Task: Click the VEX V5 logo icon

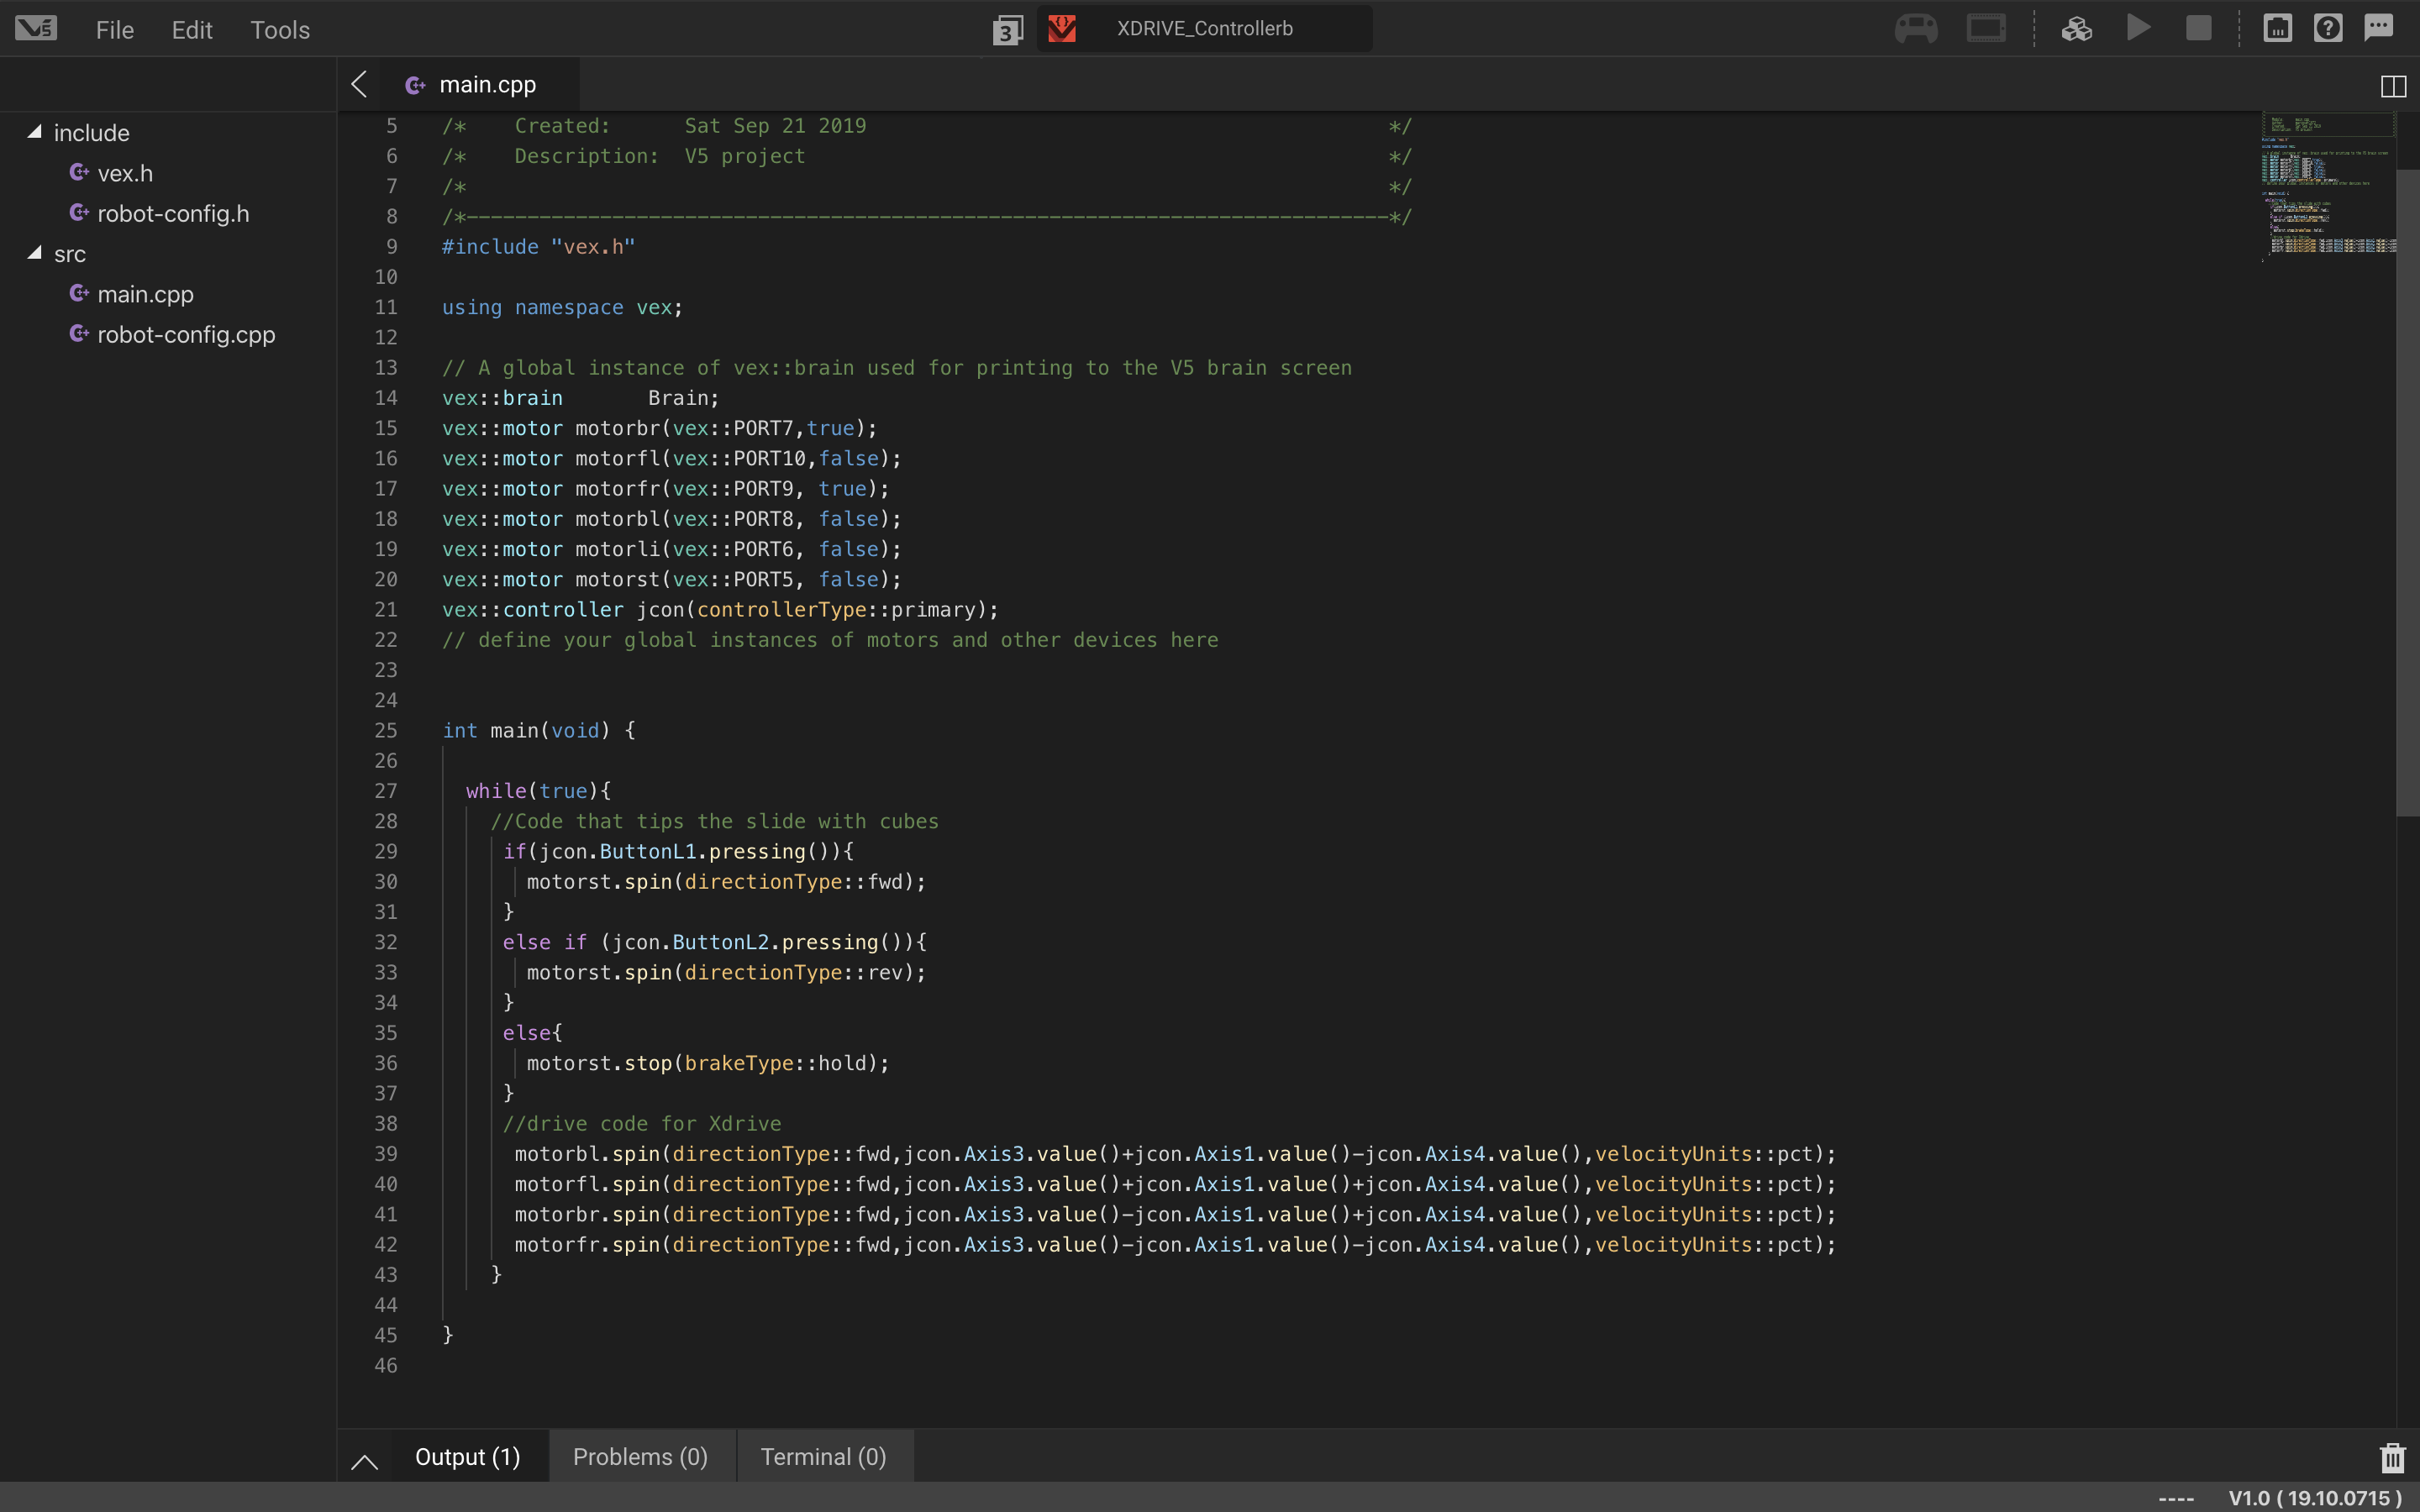Action: (x=36, y=28)
